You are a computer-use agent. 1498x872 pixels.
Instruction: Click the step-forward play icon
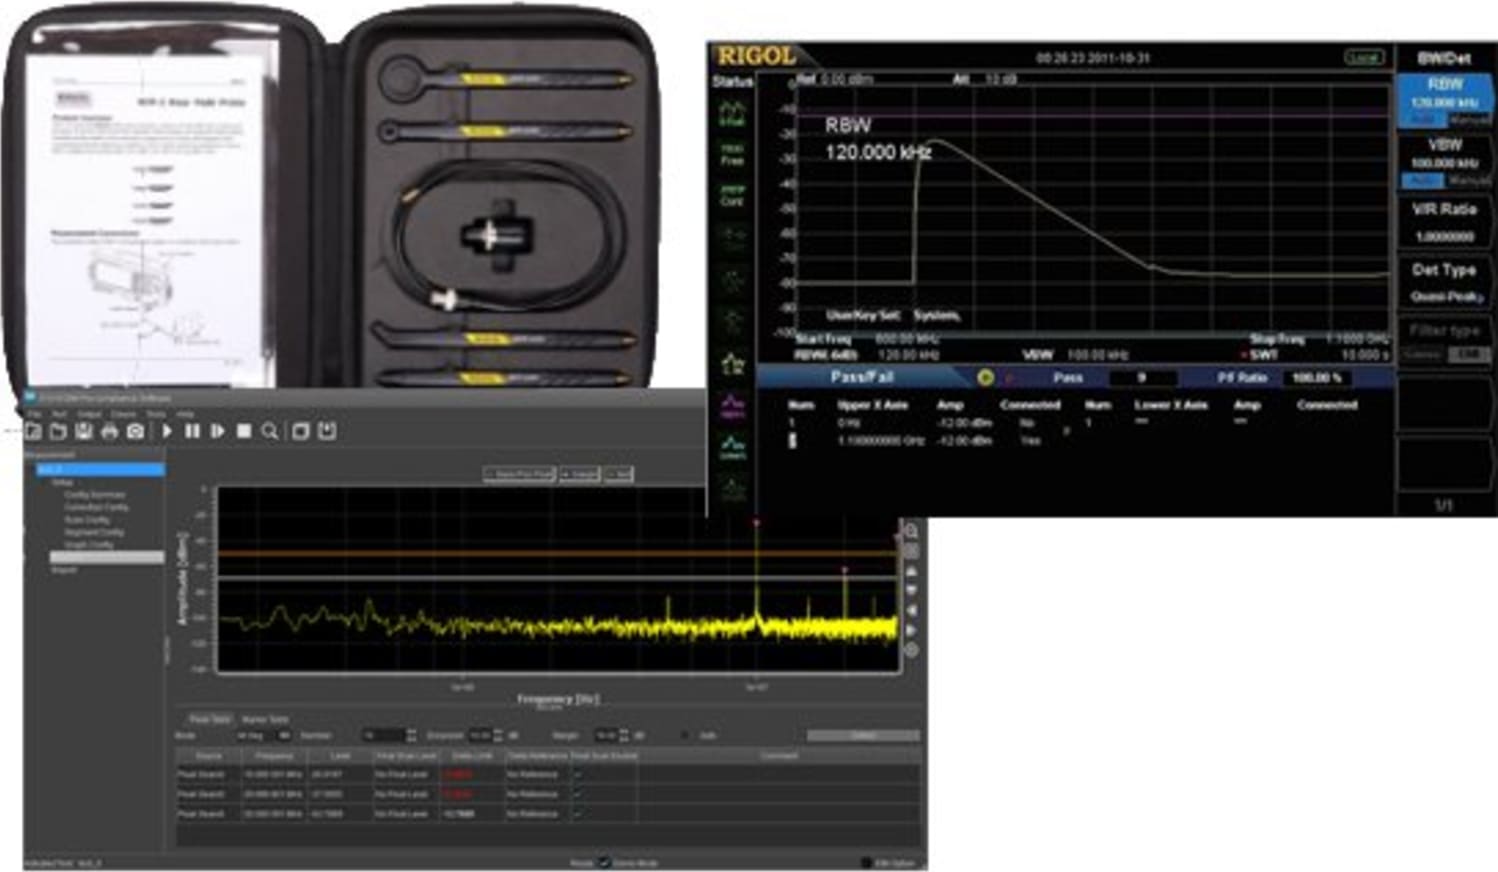pos(218,431)
